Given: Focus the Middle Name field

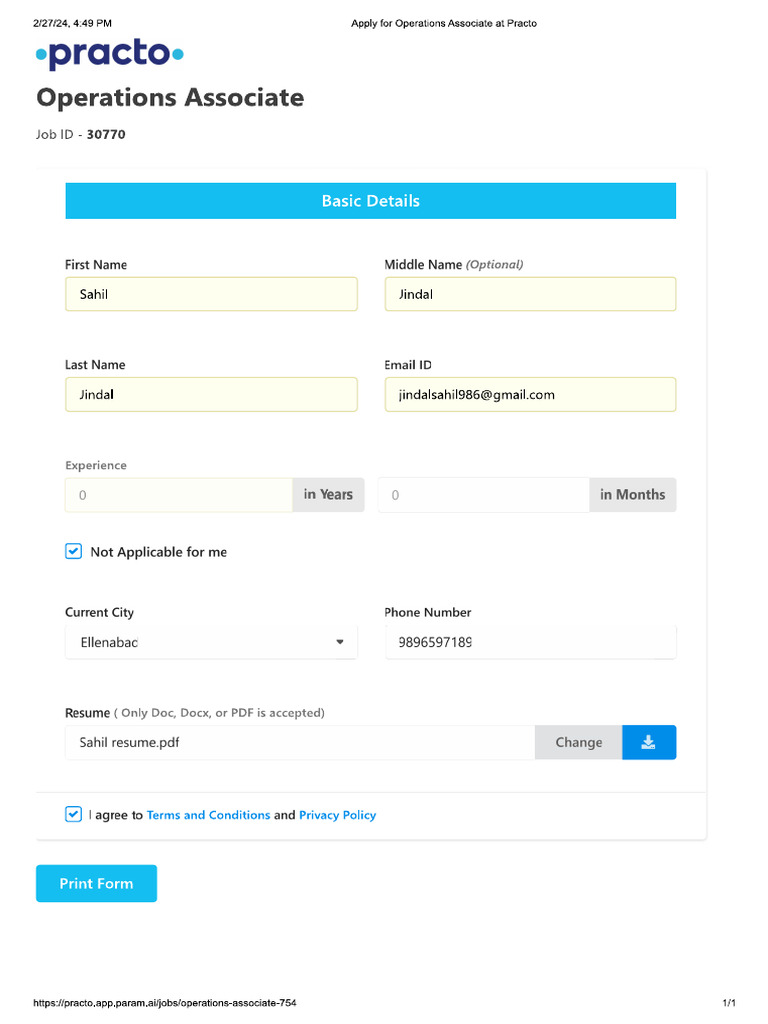Looking at the screenshot, I should [530, 294].
